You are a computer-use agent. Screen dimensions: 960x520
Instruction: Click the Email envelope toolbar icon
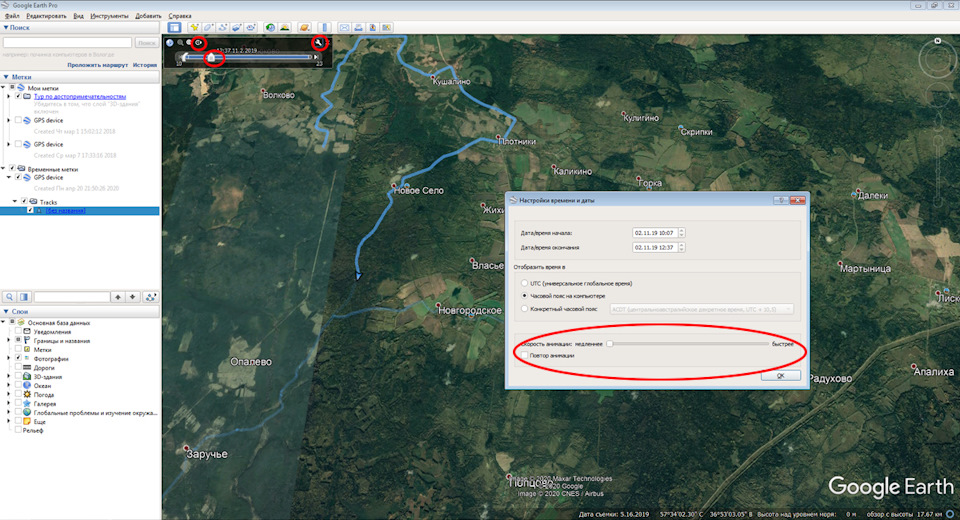(x=345, y=28)
